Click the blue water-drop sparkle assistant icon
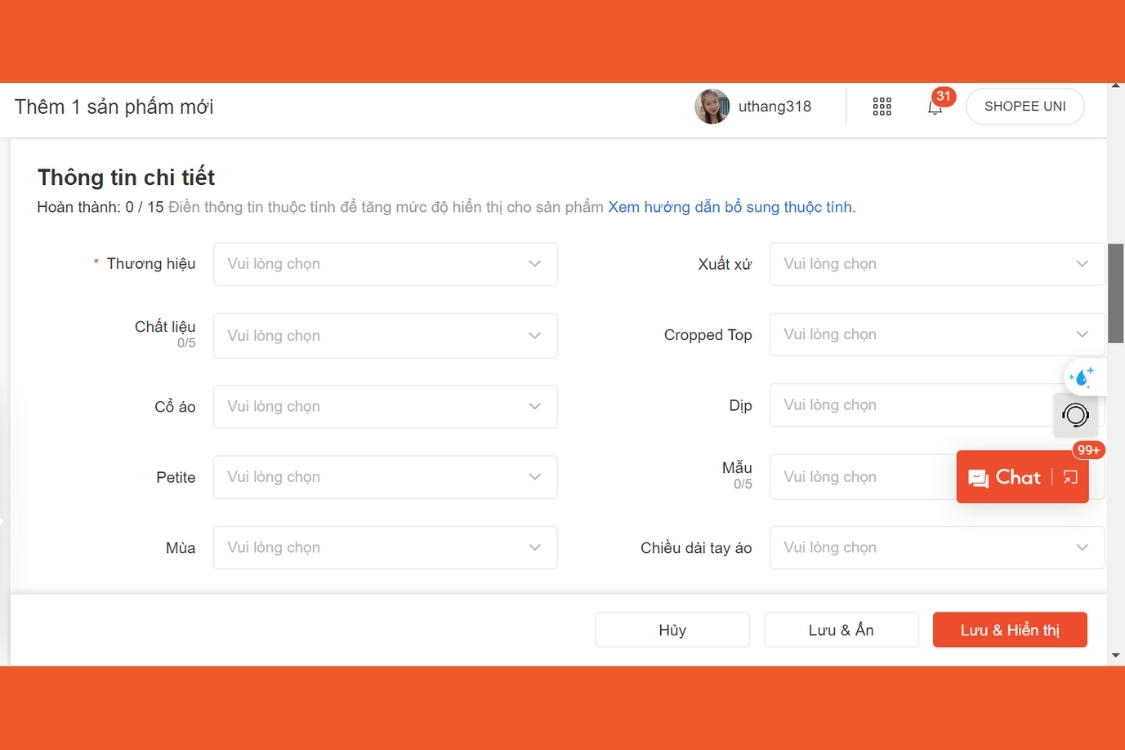The height and width of the screenshot is (750, 1125). 1081,378
